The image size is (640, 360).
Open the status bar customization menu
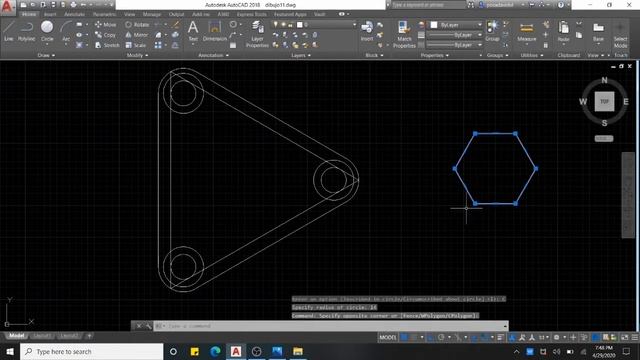point(635,337)
